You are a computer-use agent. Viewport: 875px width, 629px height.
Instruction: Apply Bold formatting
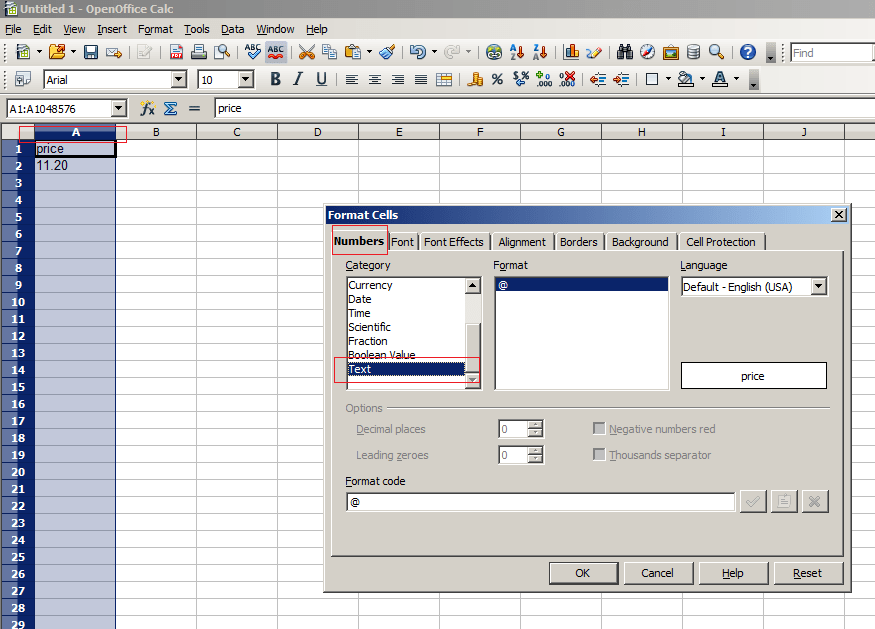275,79
